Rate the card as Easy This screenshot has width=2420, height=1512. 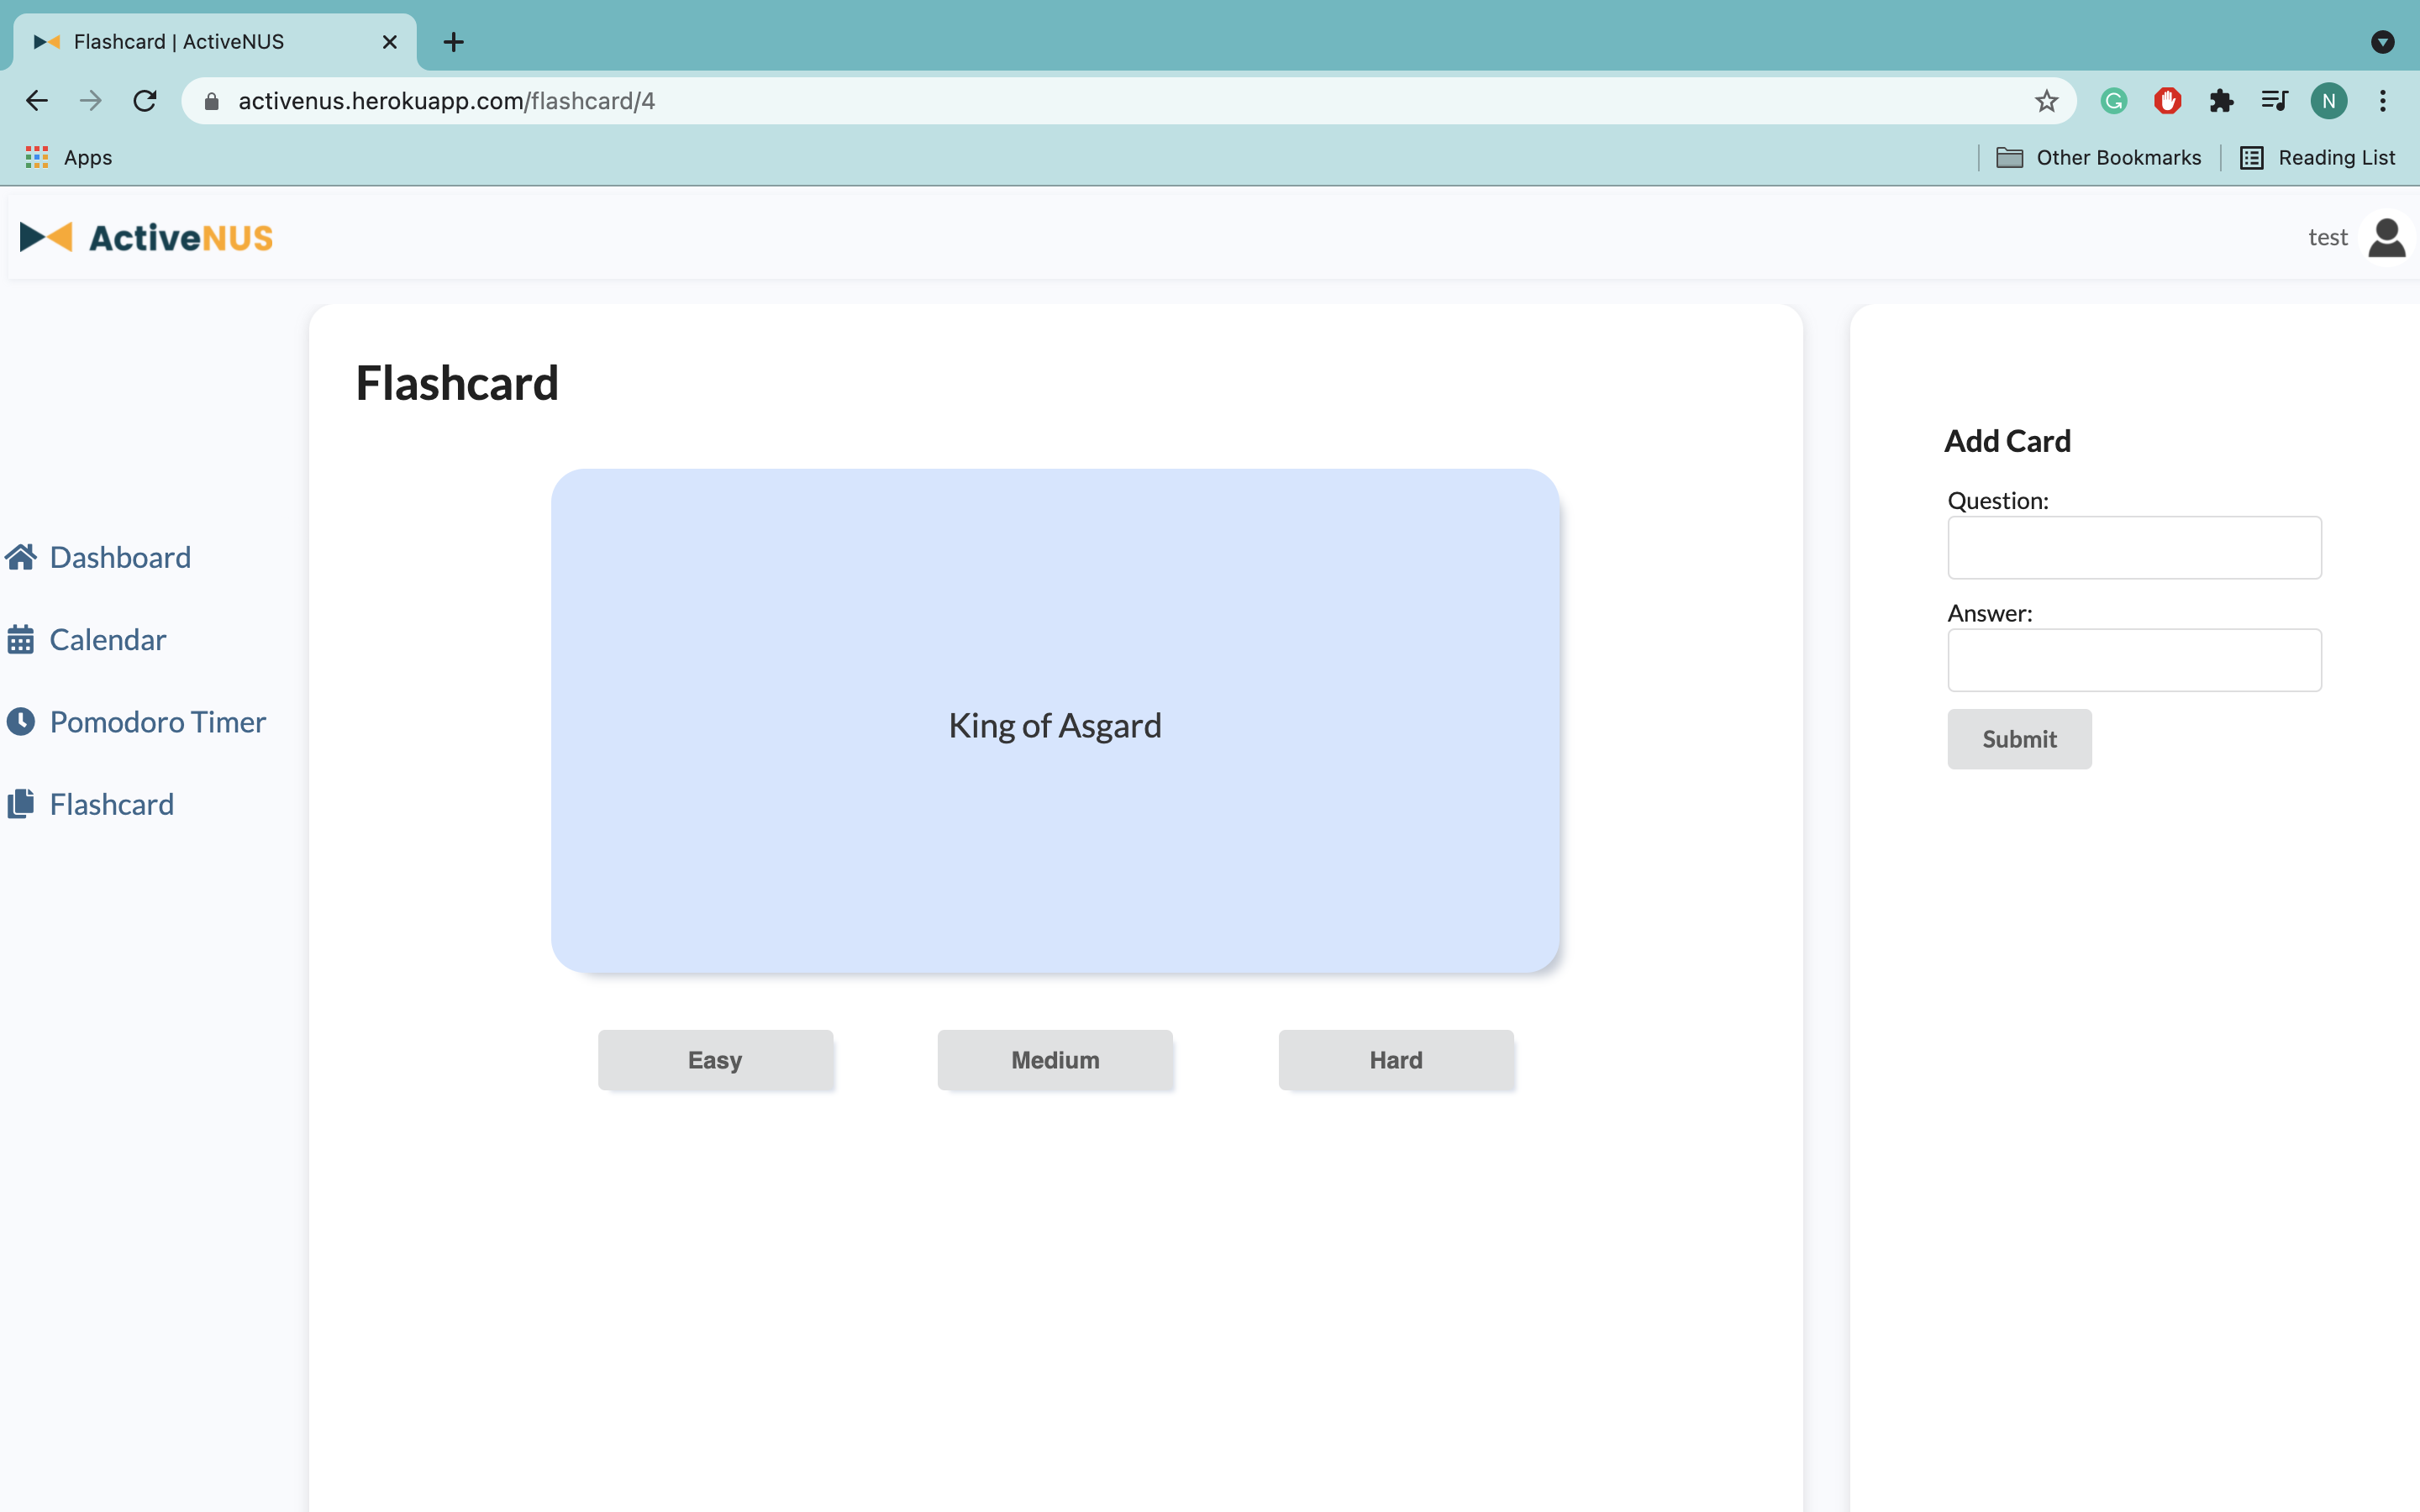click(715, 1060)
